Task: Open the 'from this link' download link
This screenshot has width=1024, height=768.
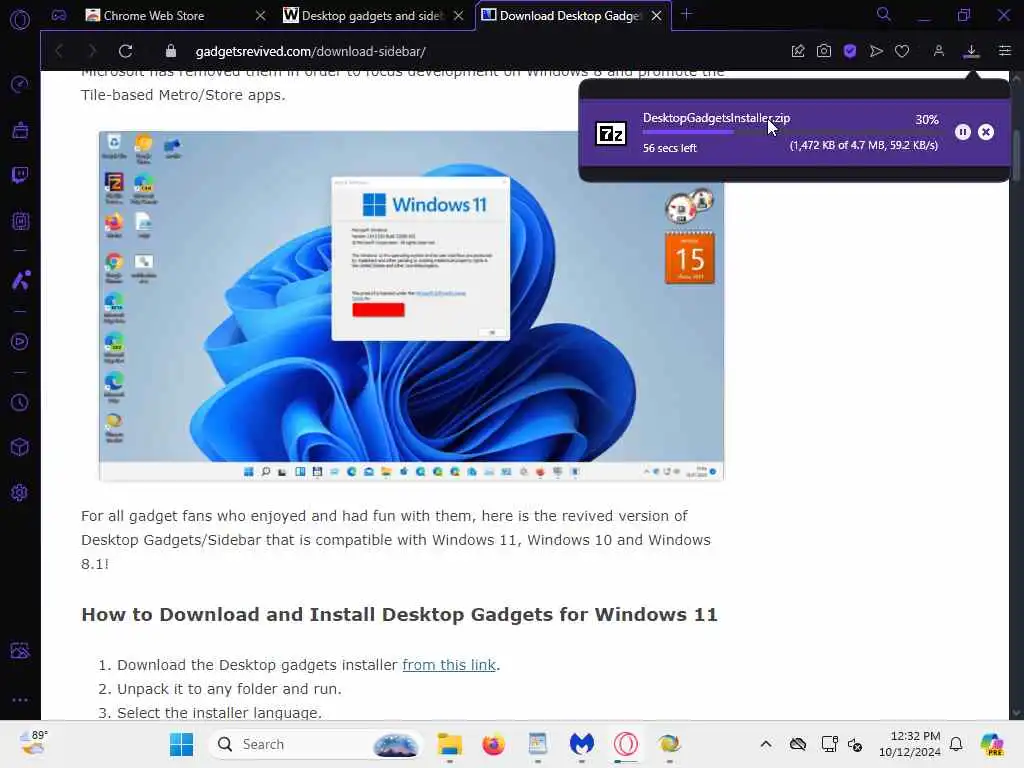Action: pos(449,665)
